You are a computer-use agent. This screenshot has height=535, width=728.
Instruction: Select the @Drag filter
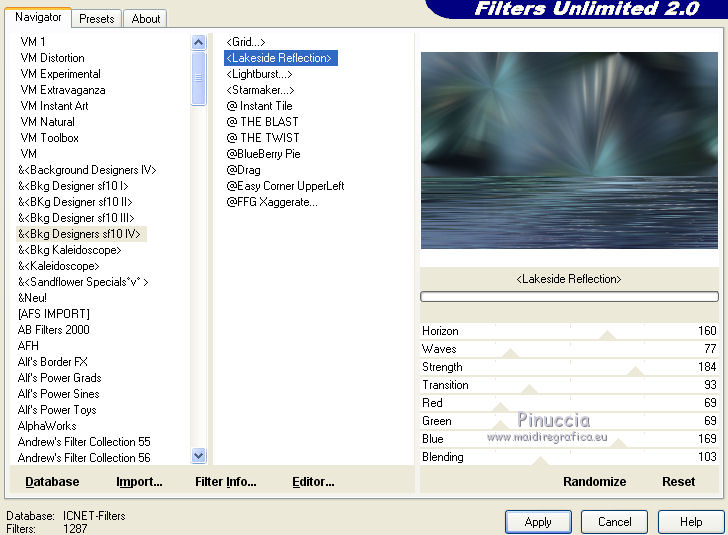point(243,170)
